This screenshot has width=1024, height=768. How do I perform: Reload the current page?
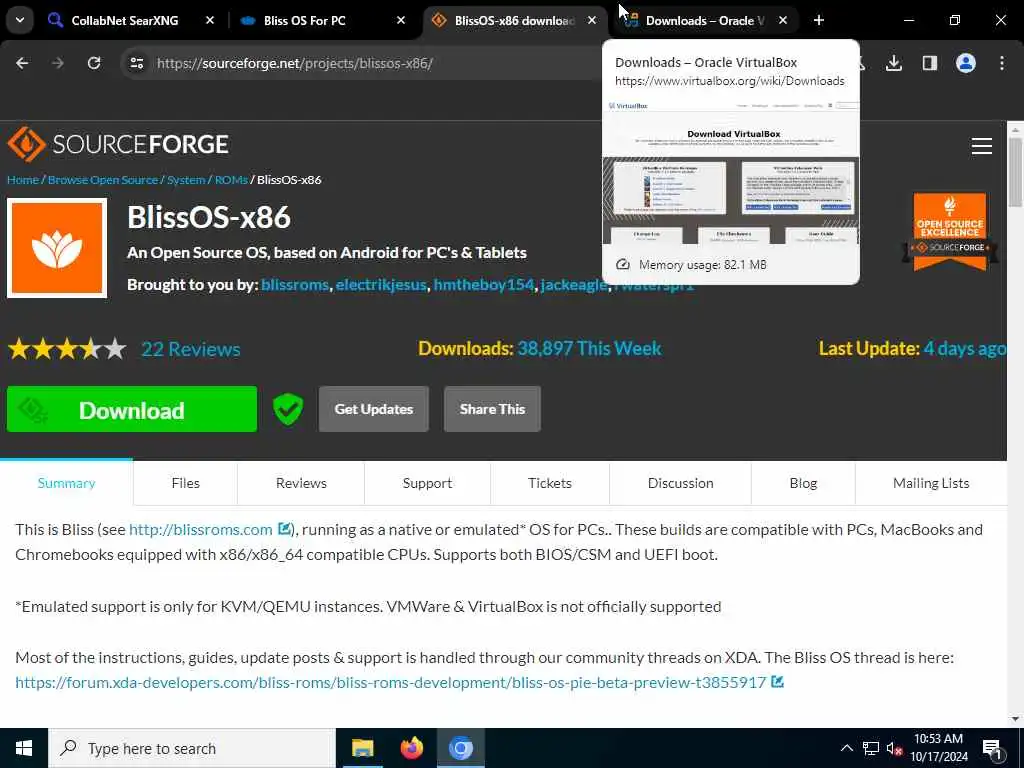[94, 63]
